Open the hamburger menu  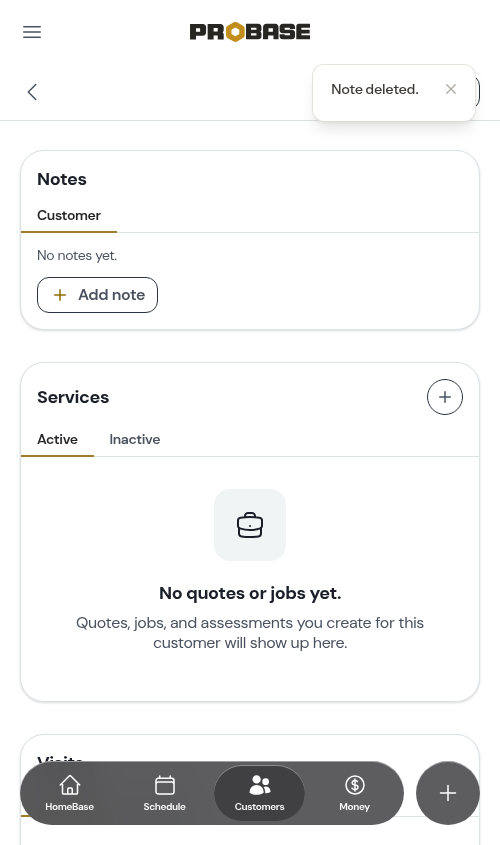[x=32, y=32]
